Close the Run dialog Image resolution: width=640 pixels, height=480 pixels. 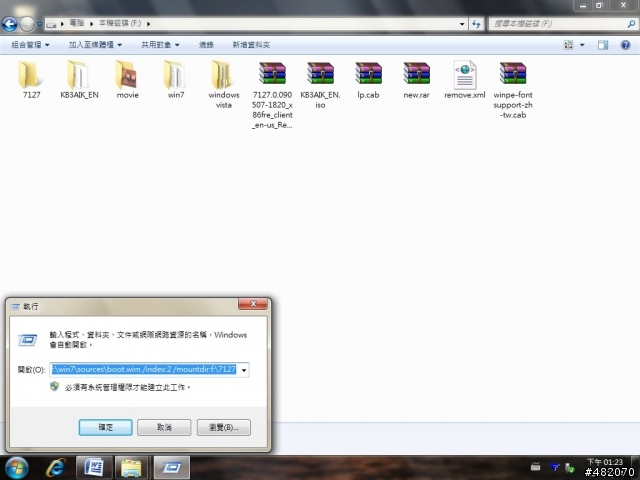pyautogui.click(x=253, y=304)
